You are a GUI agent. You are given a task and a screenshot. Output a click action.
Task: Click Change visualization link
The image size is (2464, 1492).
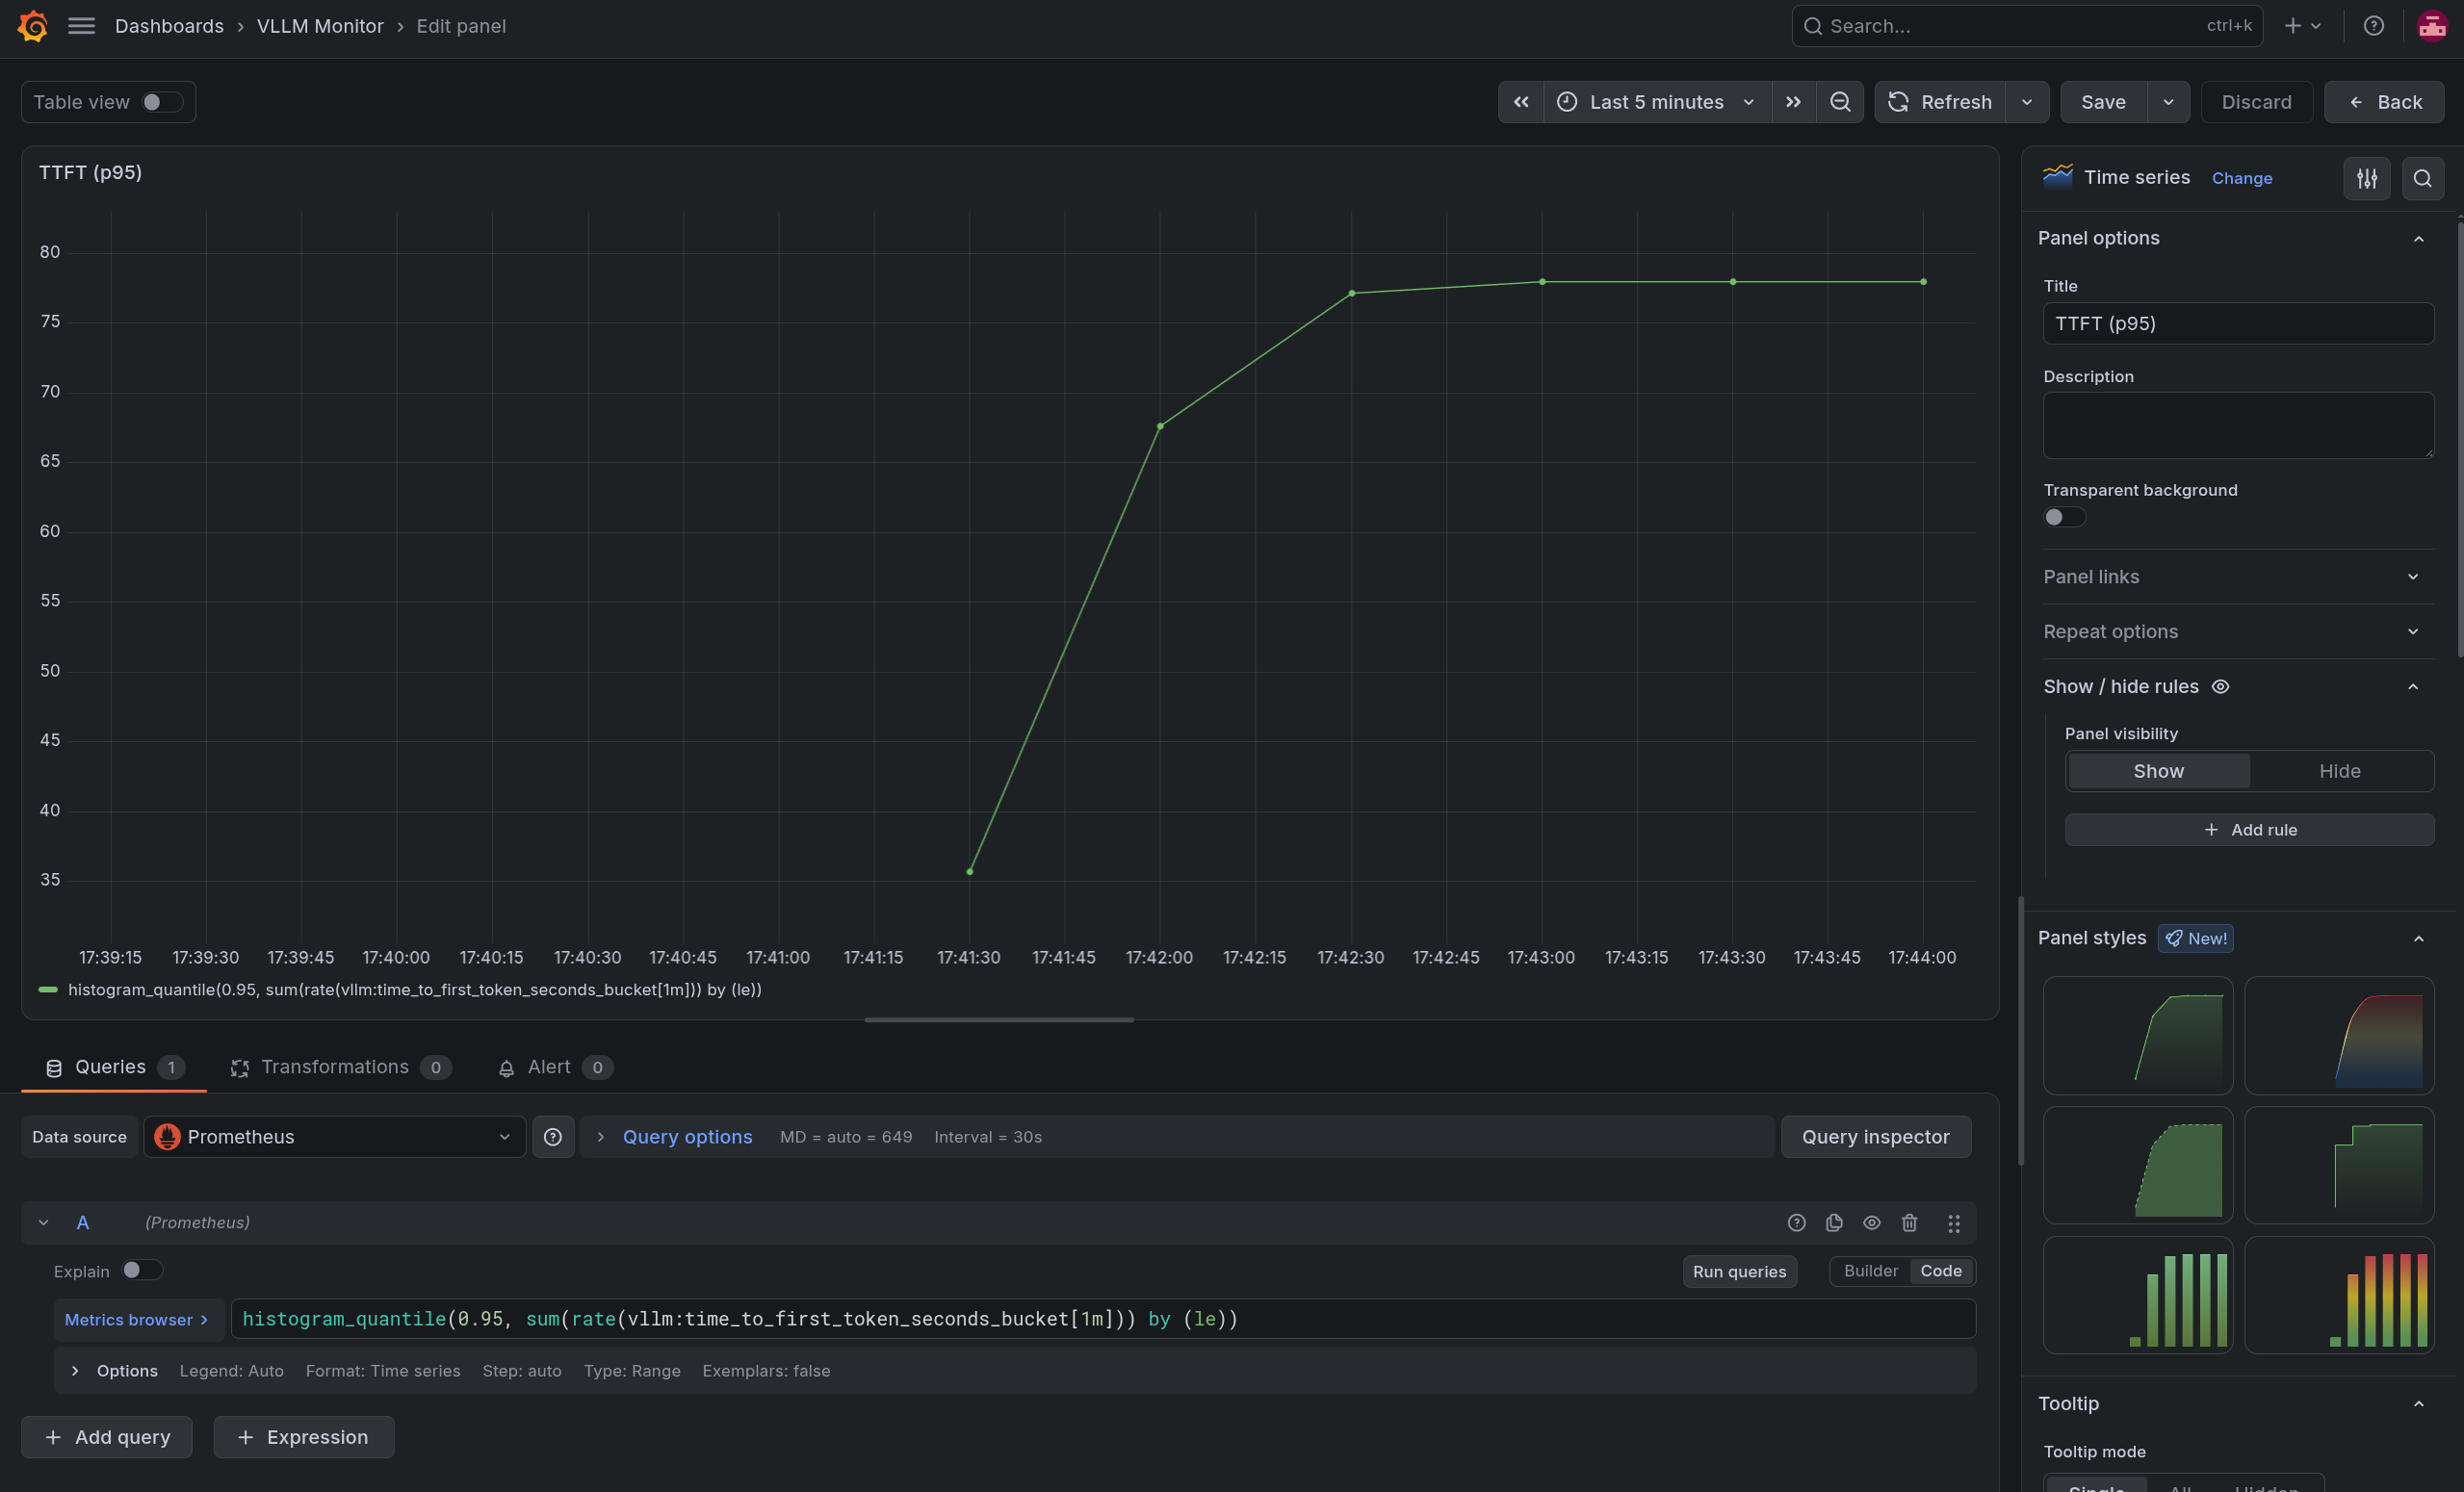2241,178
